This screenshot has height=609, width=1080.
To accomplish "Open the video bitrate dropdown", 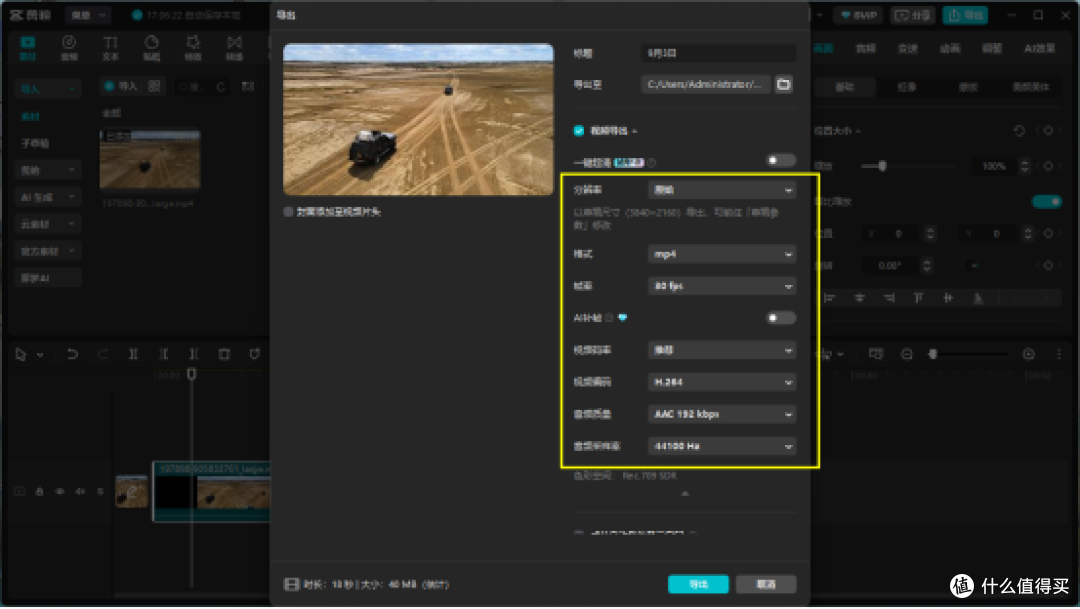I will click(x=722, y=350).
